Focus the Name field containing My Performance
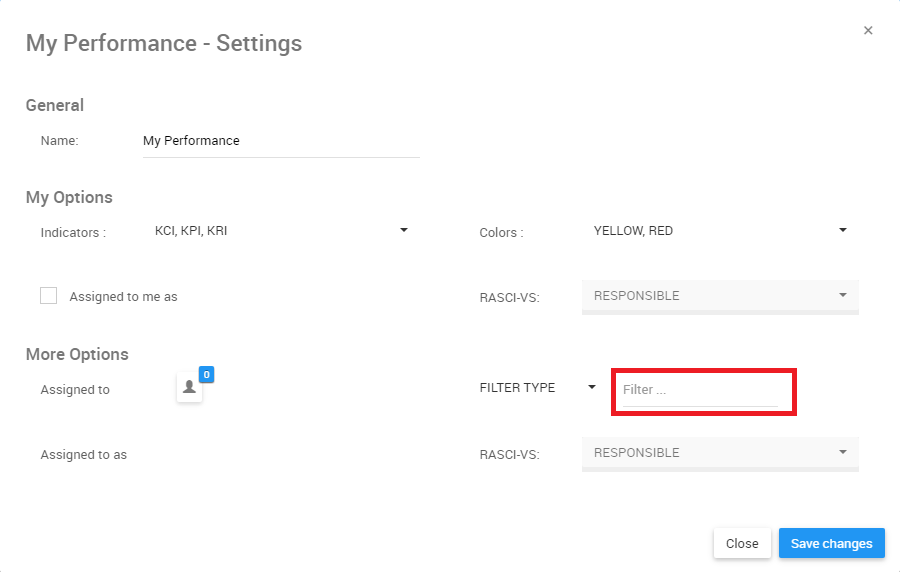 pos(280,141)
